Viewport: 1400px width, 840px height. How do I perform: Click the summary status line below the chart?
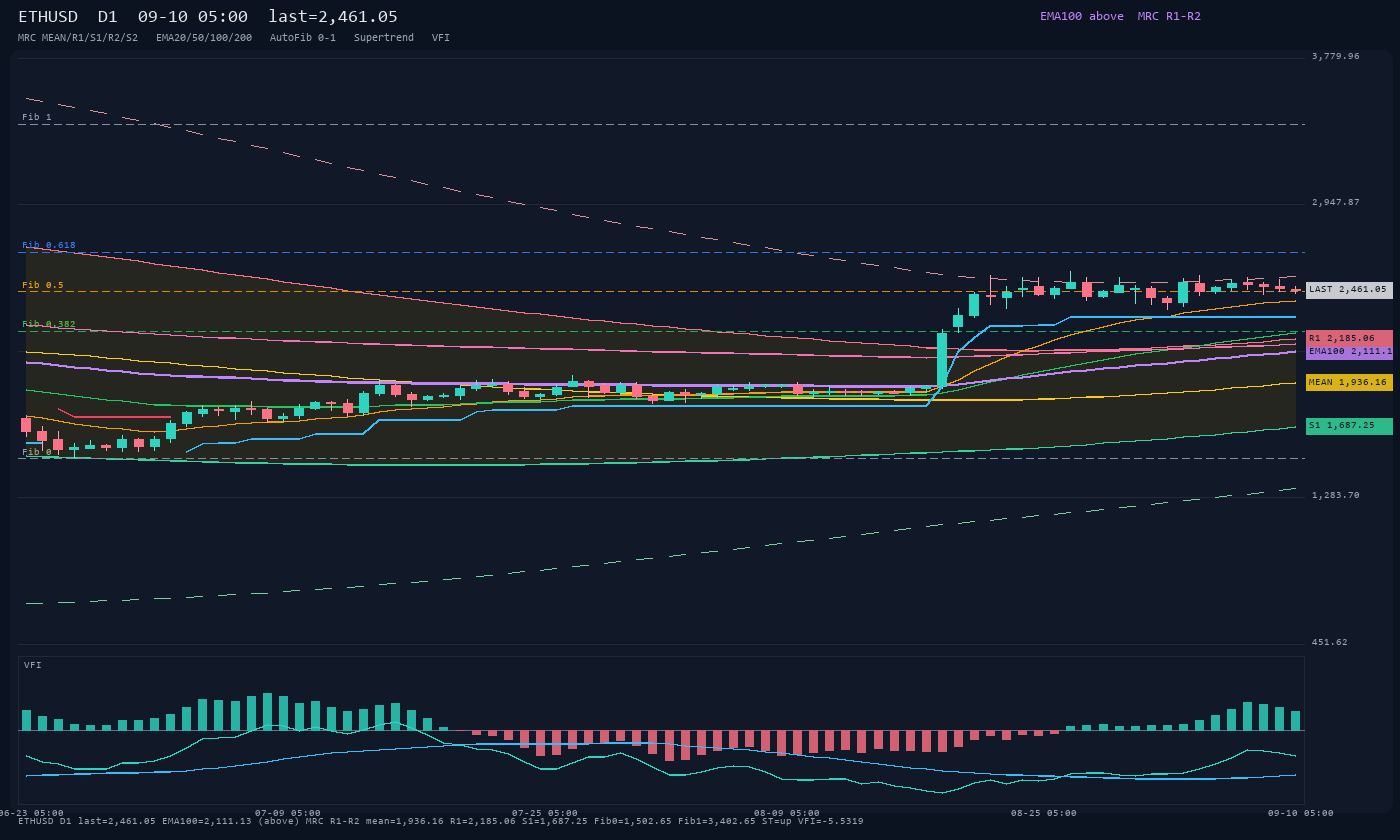point(441,821)
